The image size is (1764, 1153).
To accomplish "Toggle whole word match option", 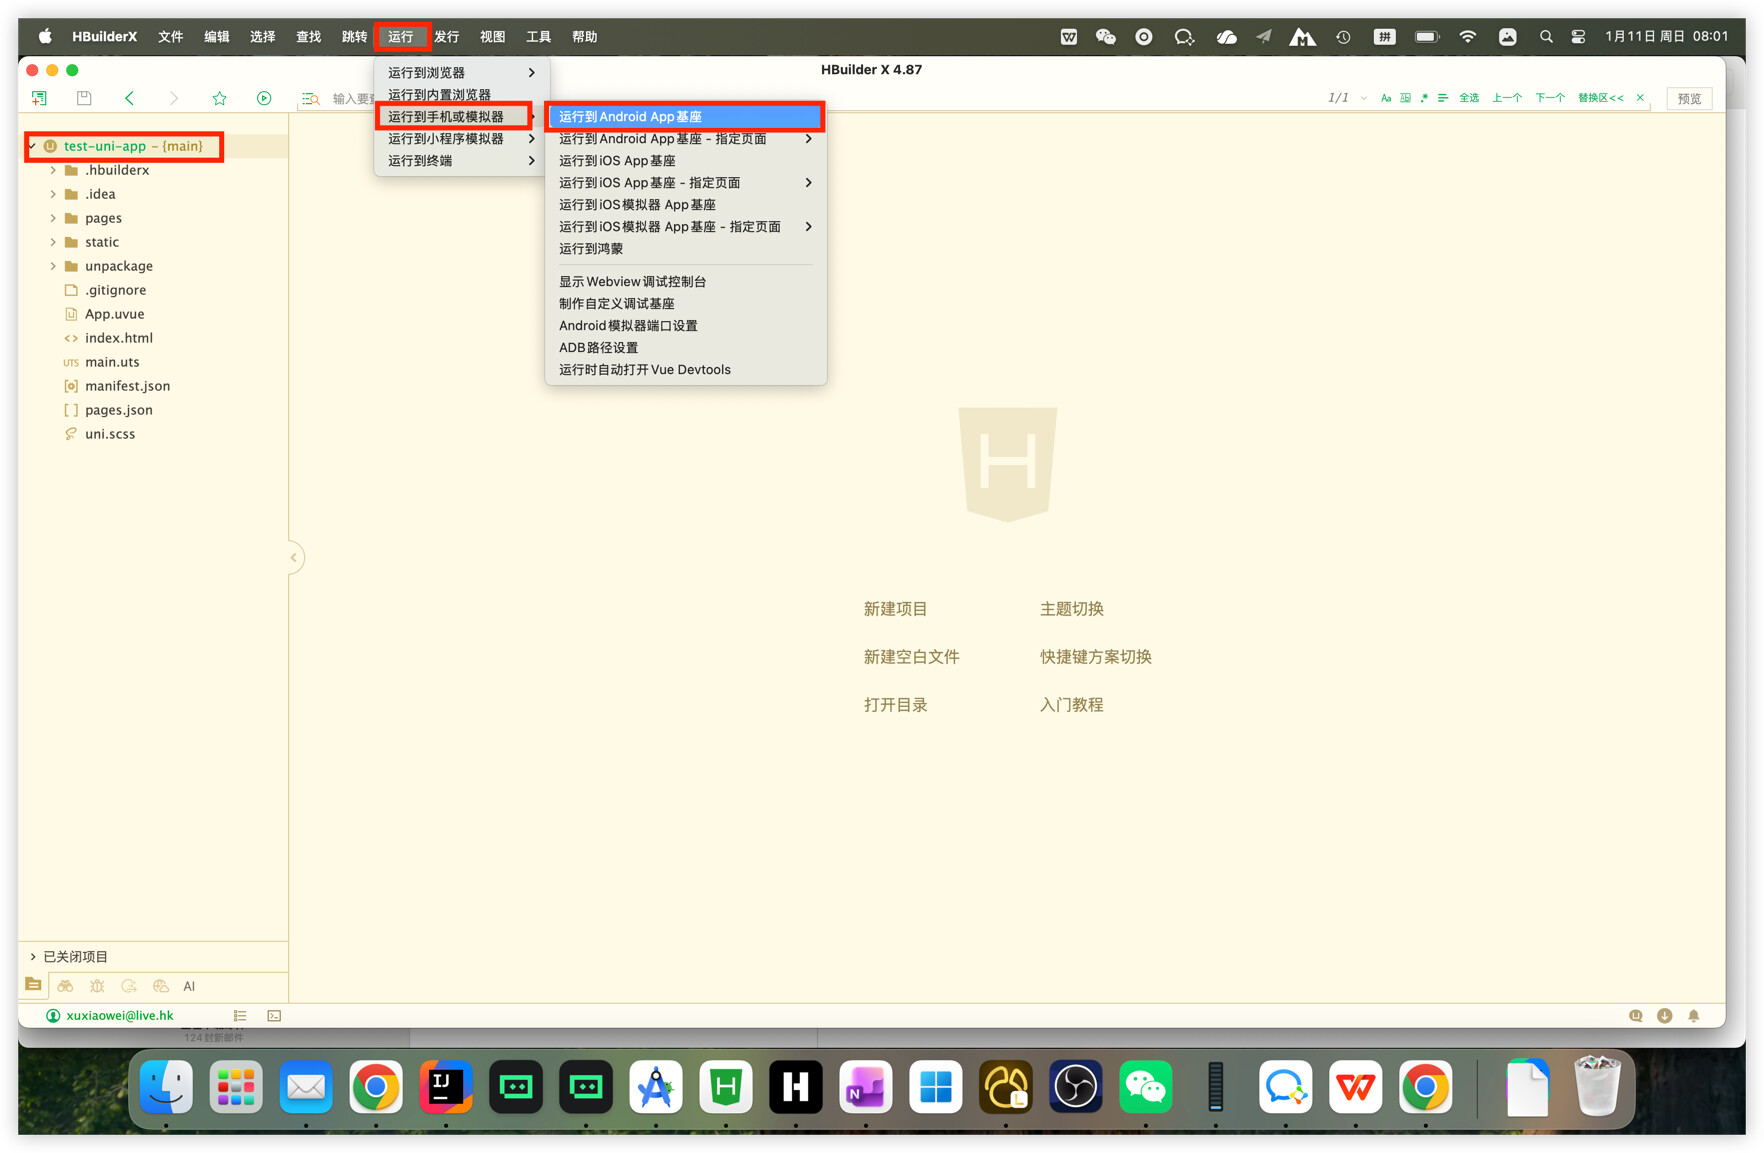I will point(1405,98).
